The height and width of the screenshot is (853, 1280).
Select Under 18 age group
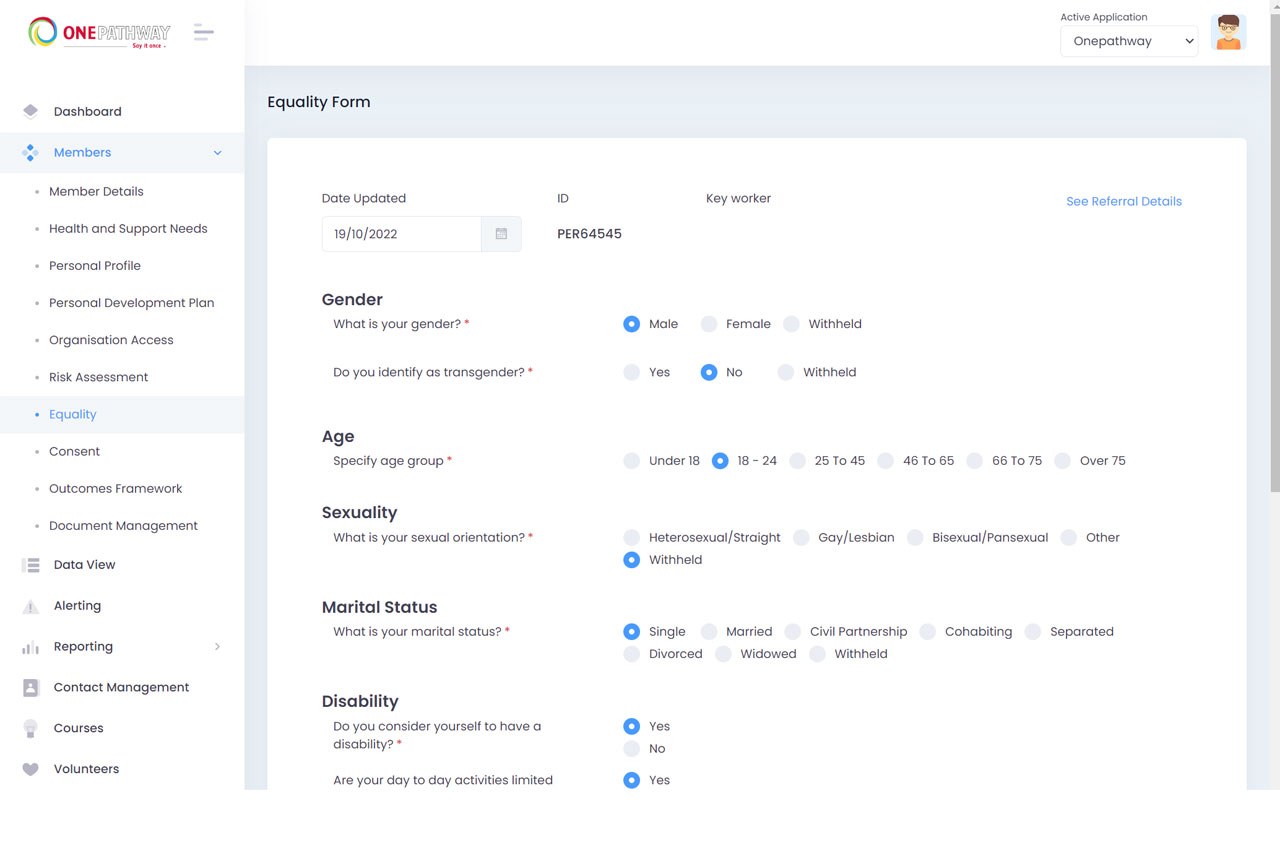tap(631, 461)
